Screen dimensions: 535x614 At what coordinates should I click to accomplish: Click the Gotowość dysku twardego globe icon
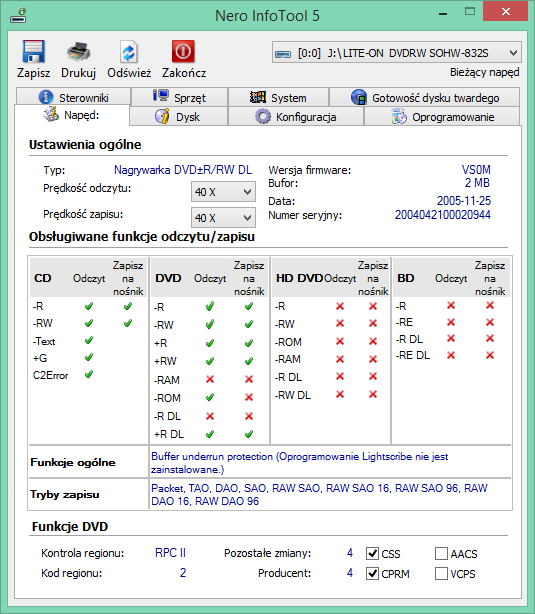point(359,97)
